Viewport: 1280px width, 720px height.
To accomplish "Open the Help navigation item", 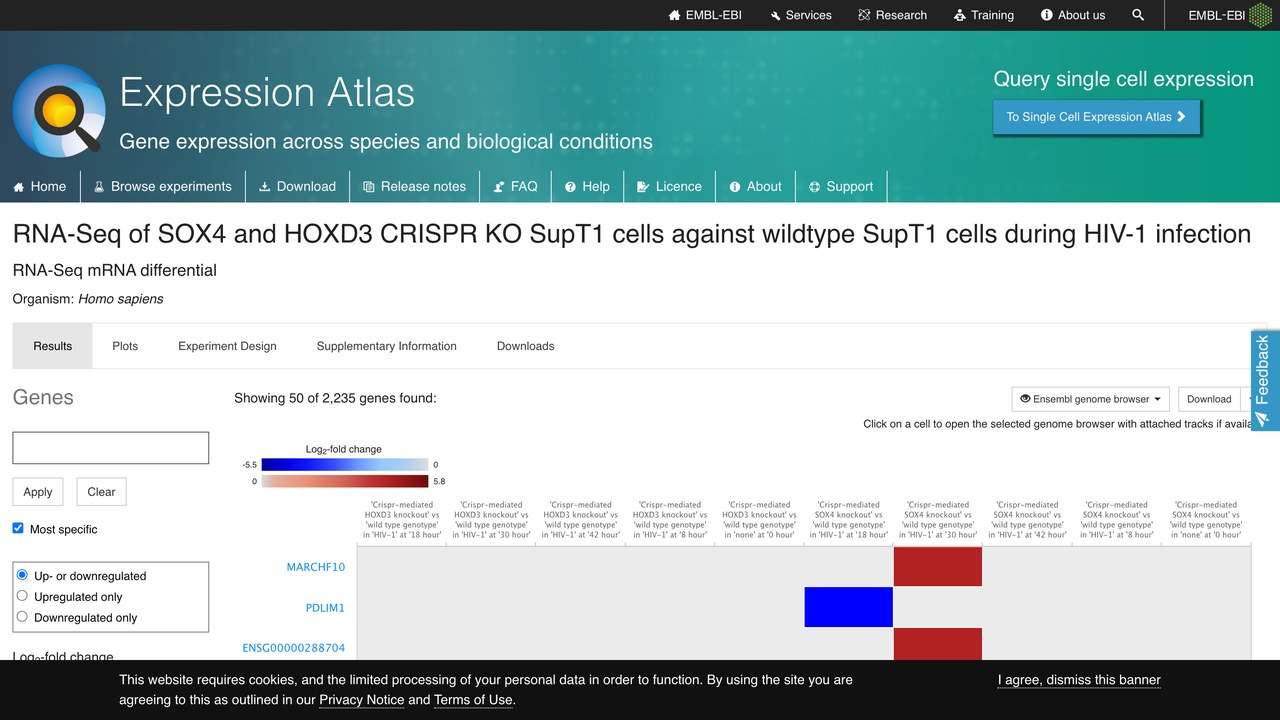I will click(587, 186).
